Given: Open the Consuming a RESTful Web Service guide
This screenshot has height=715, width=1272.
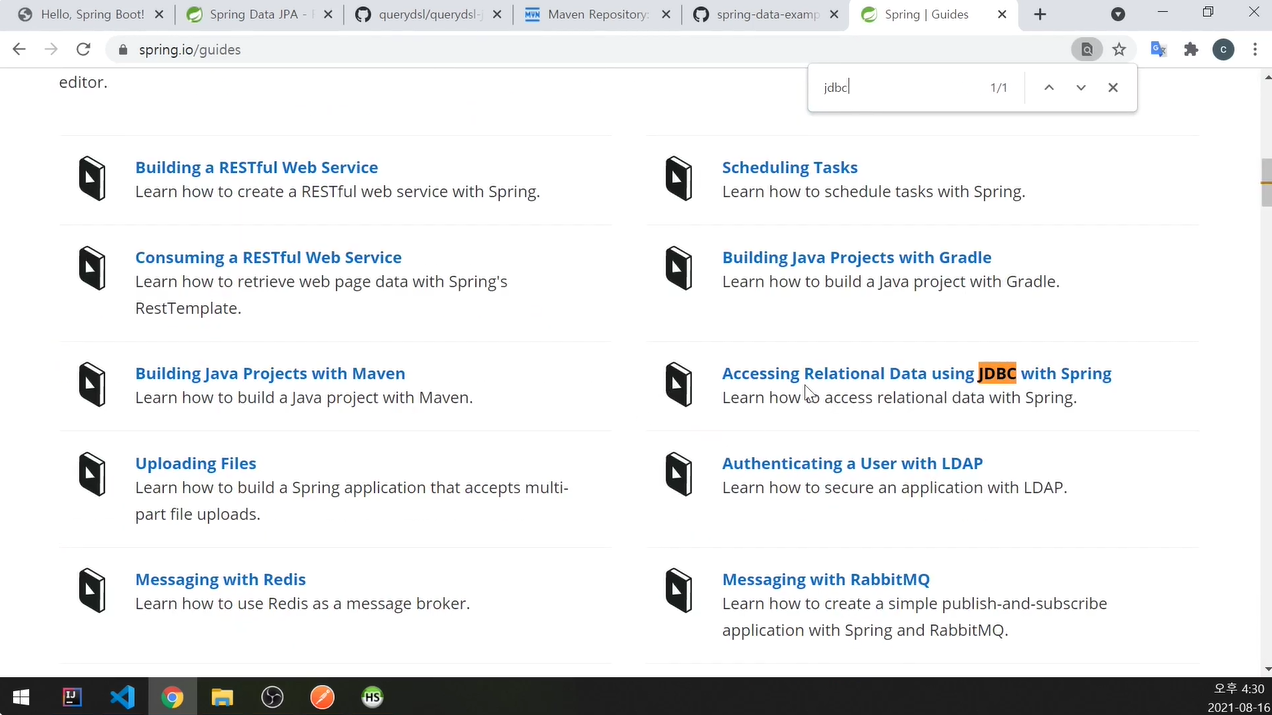Looking at the screenshot, I should (268, 257).
